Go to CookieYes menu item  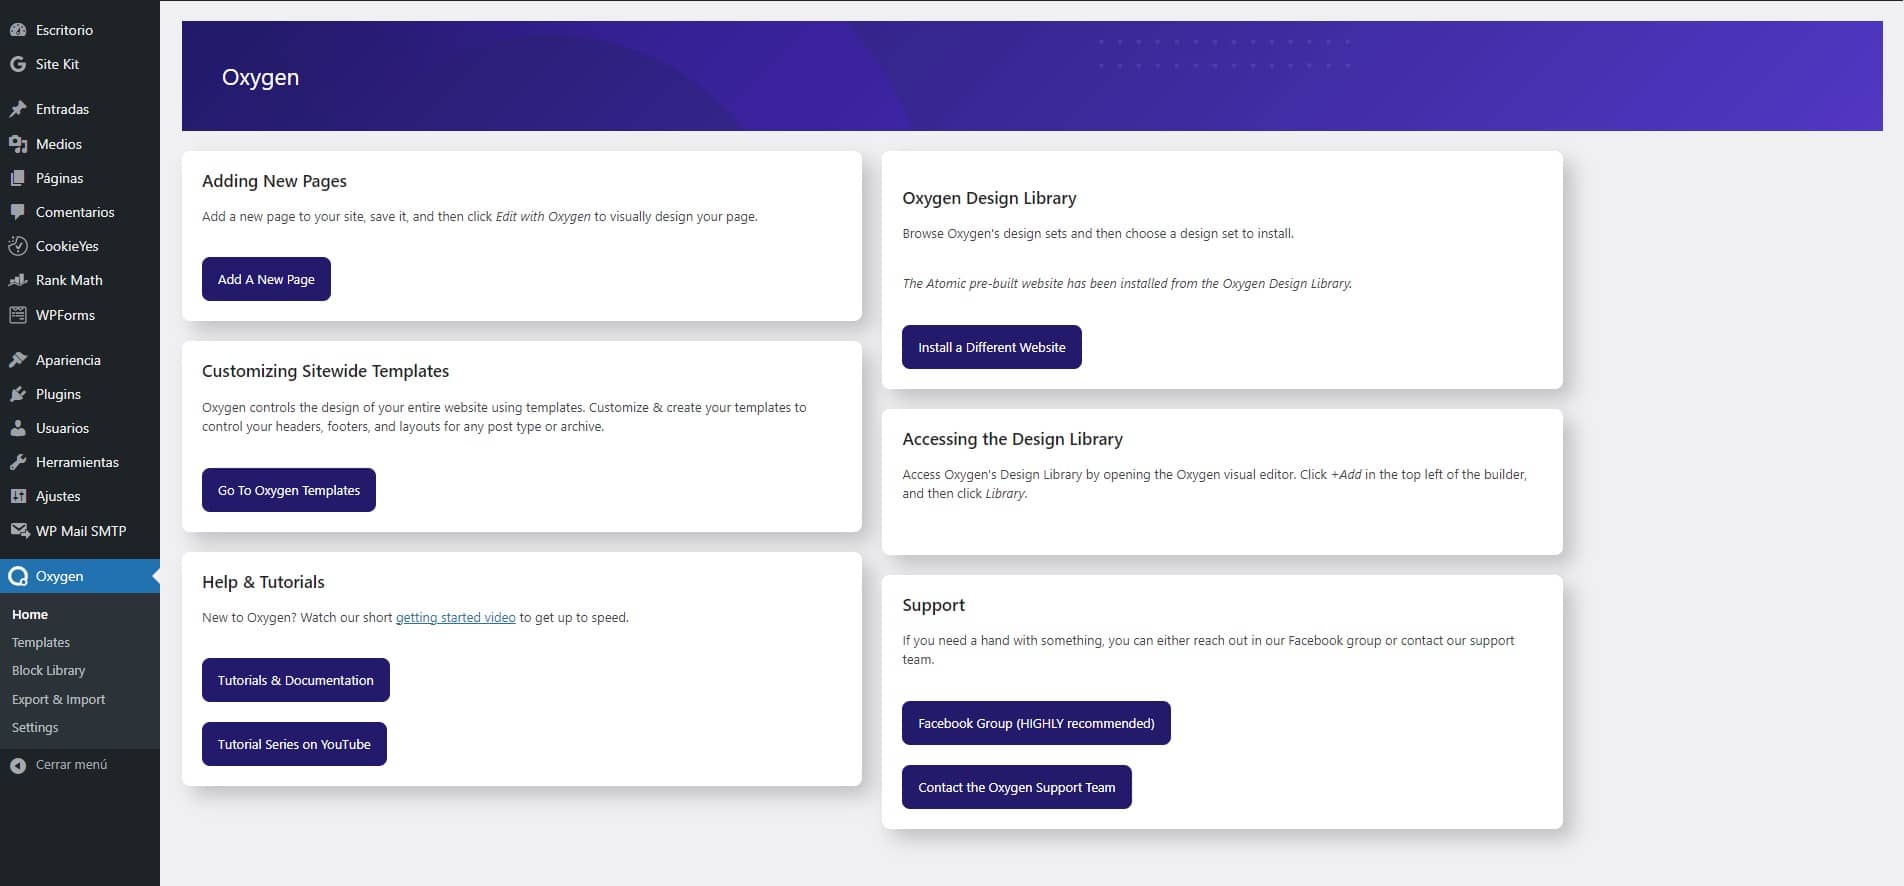coord(80,246)
